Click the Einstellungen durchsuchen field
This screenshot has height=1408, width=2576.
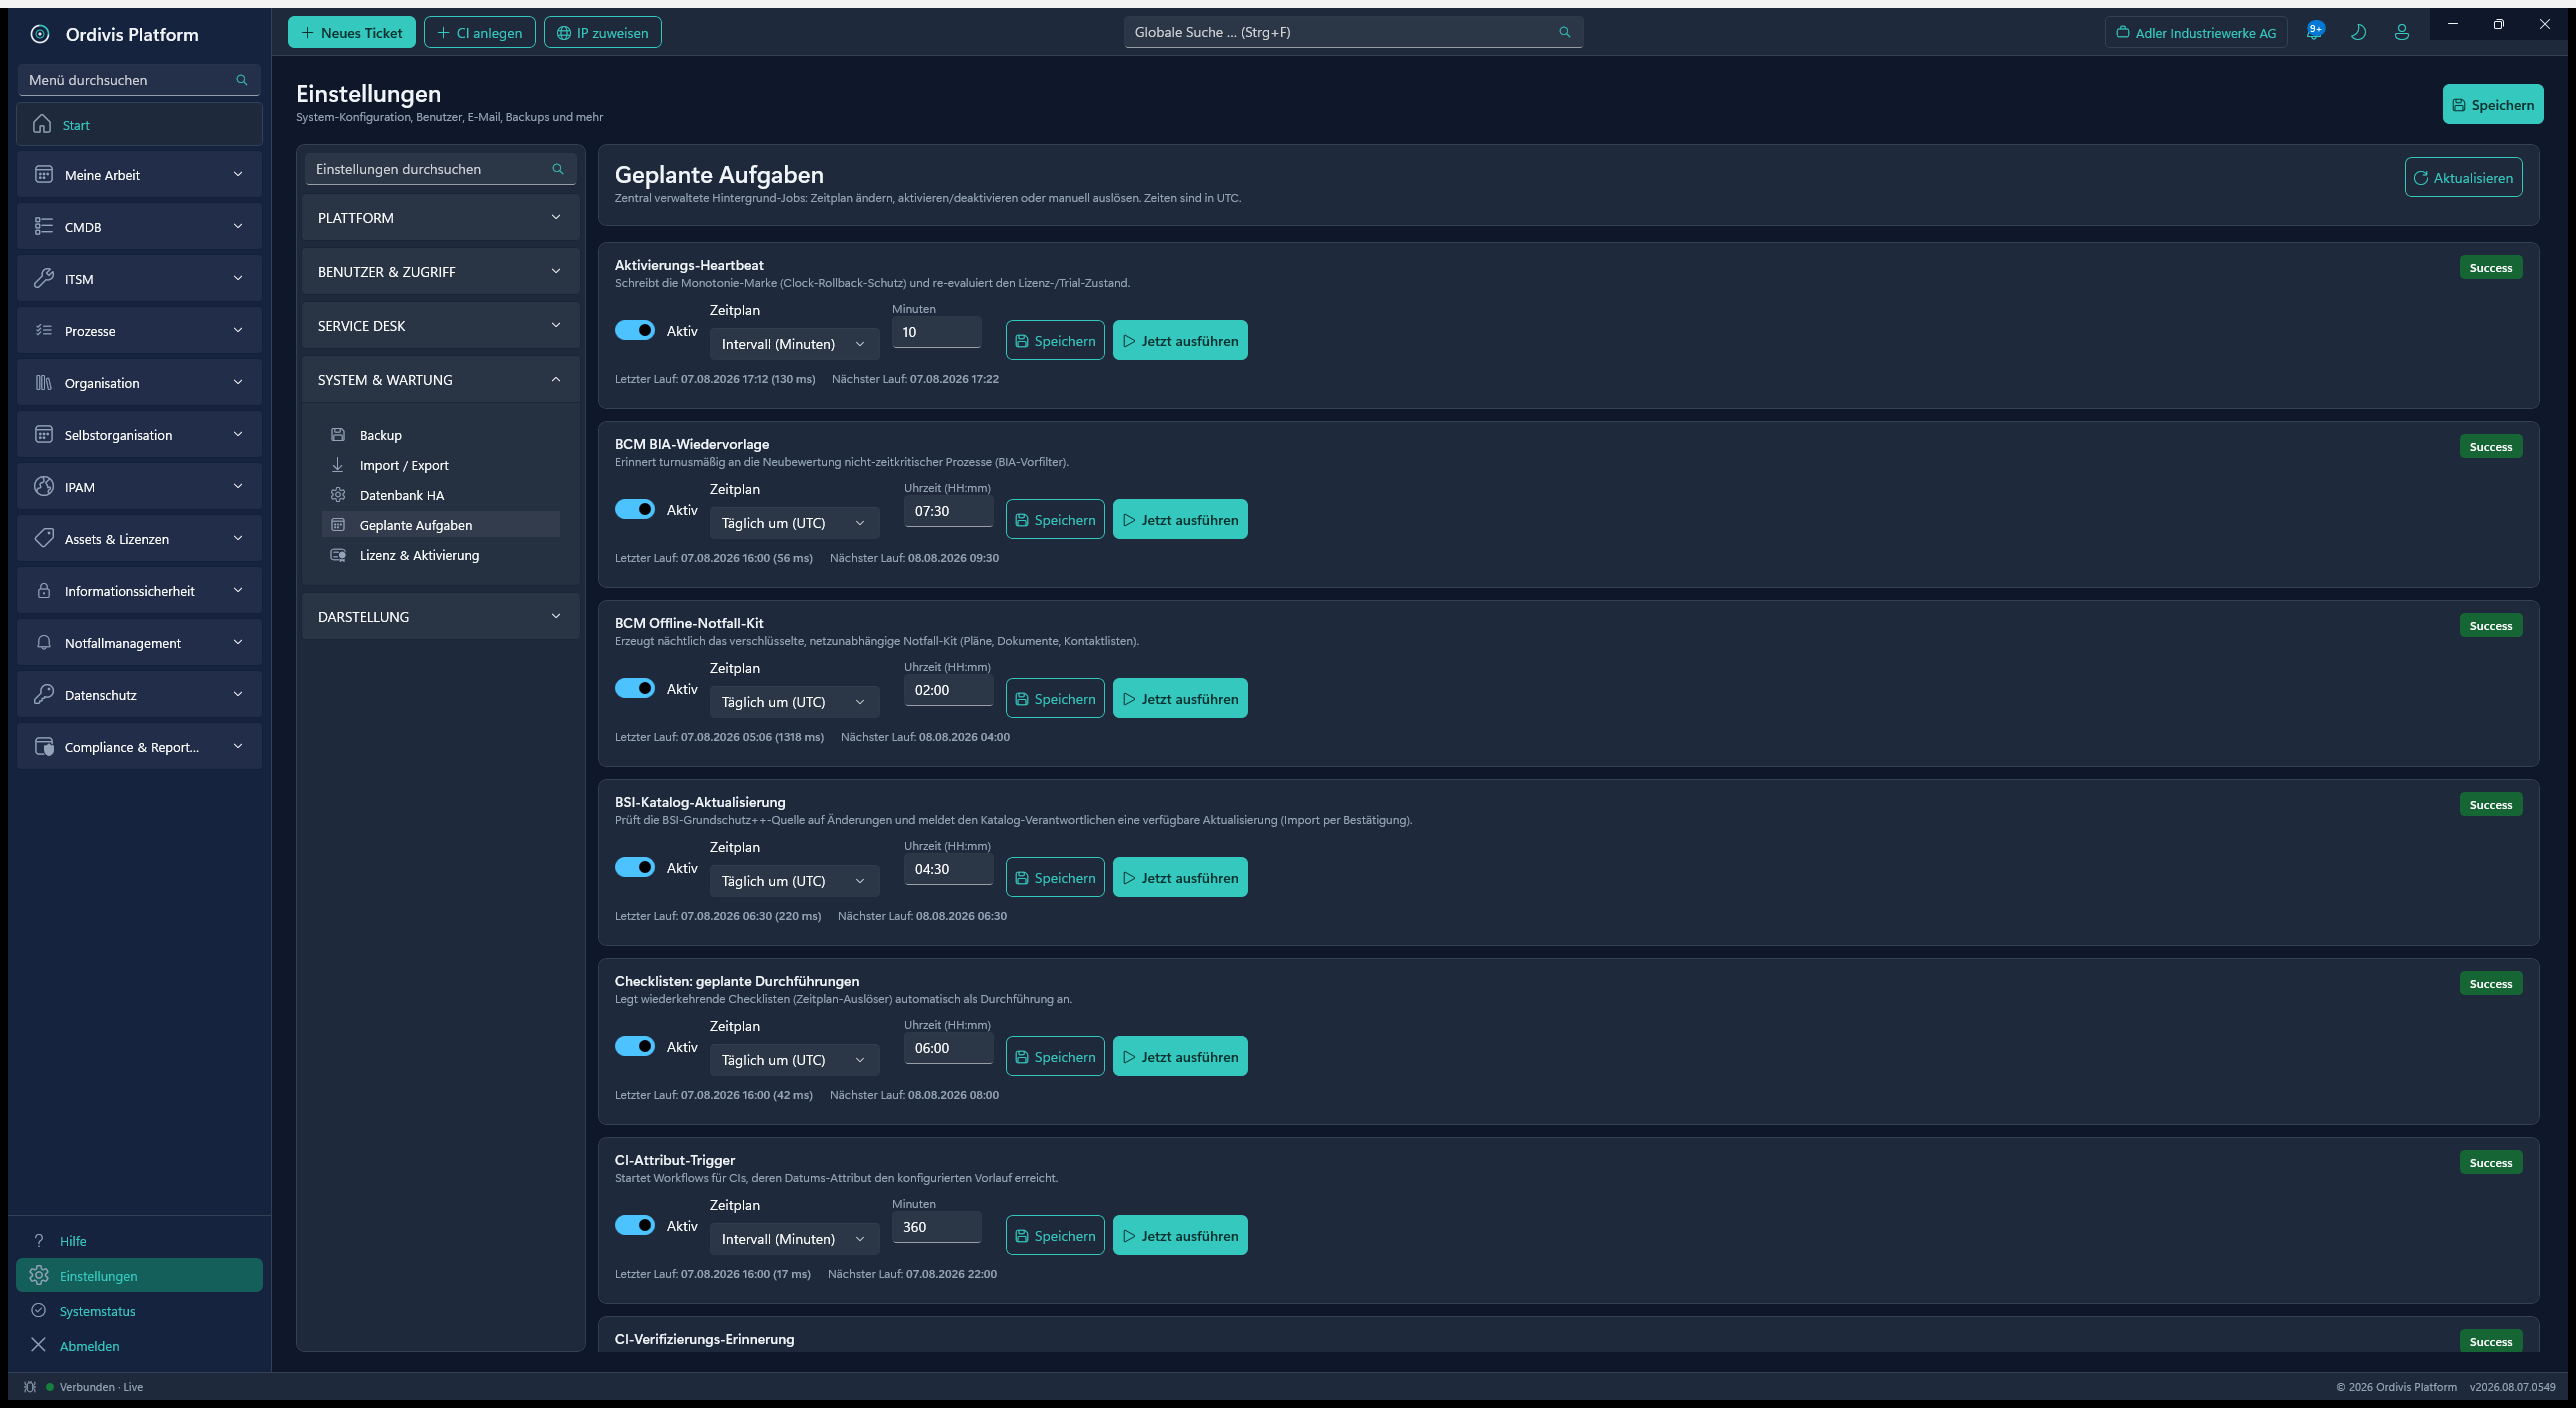tap(440, 169)
